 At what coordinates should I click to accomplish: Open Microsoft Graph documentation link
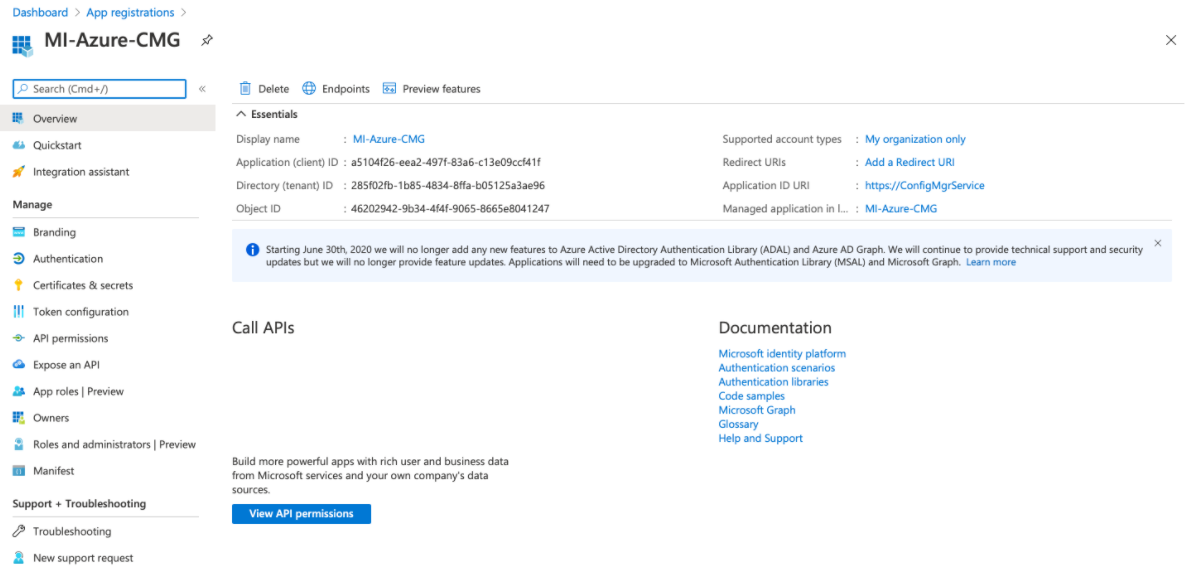757,410
